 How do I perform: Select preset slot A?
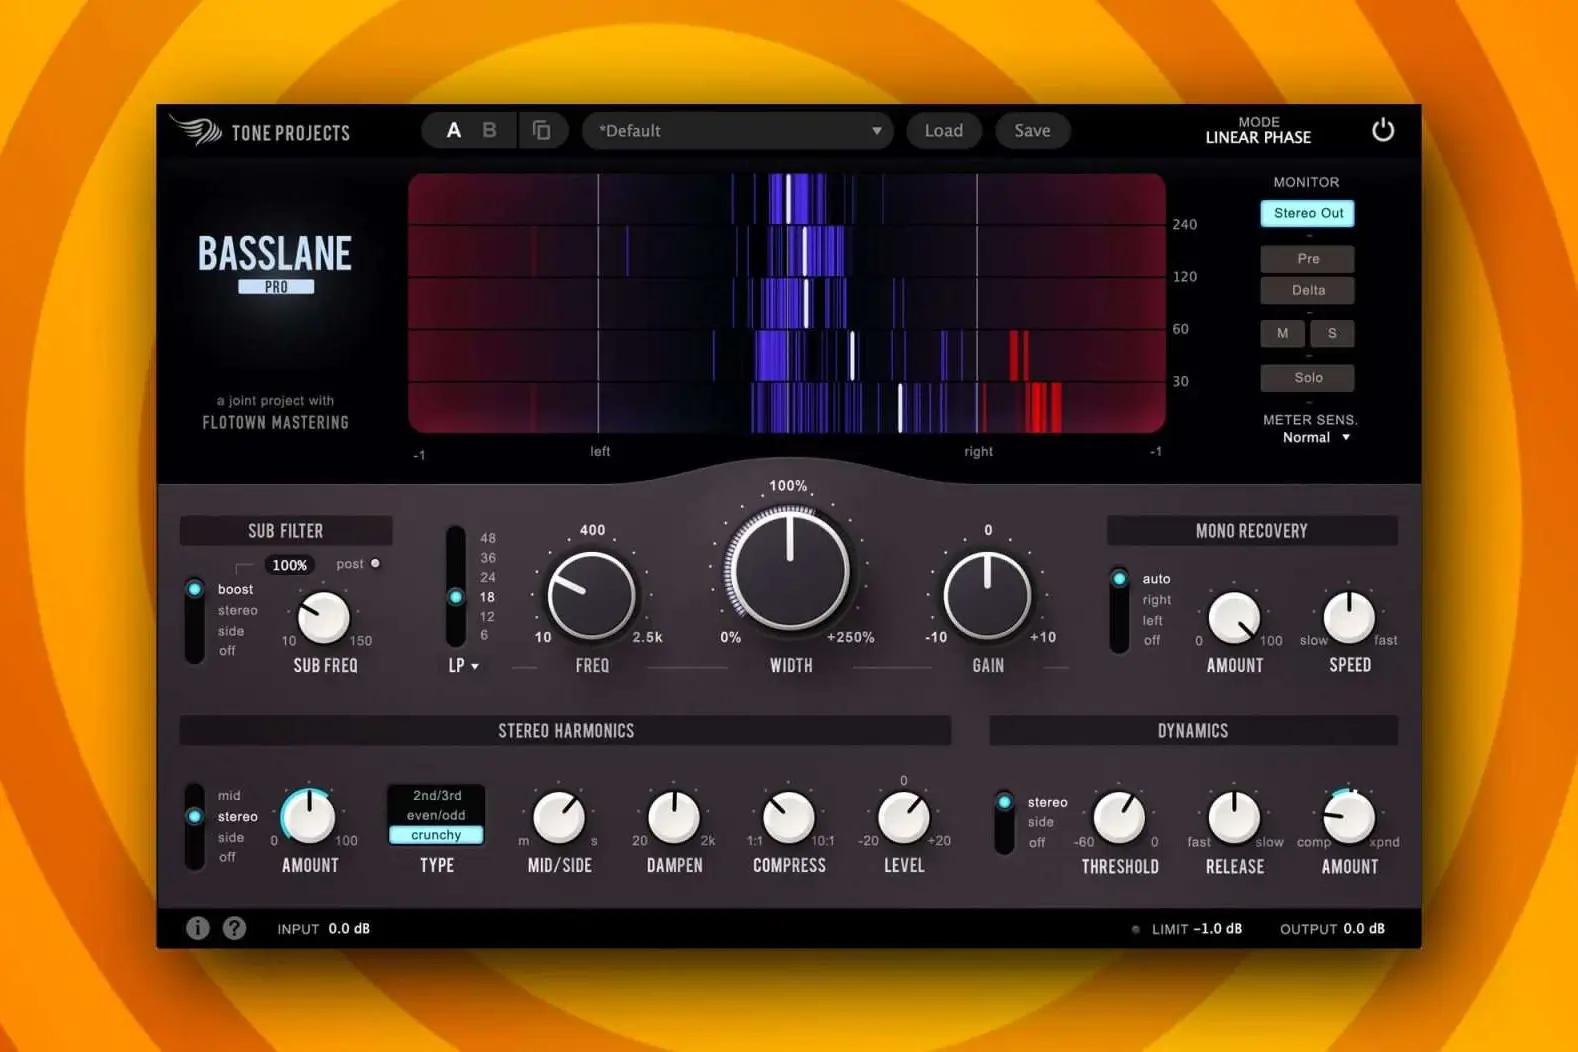[x=454, y=130]
